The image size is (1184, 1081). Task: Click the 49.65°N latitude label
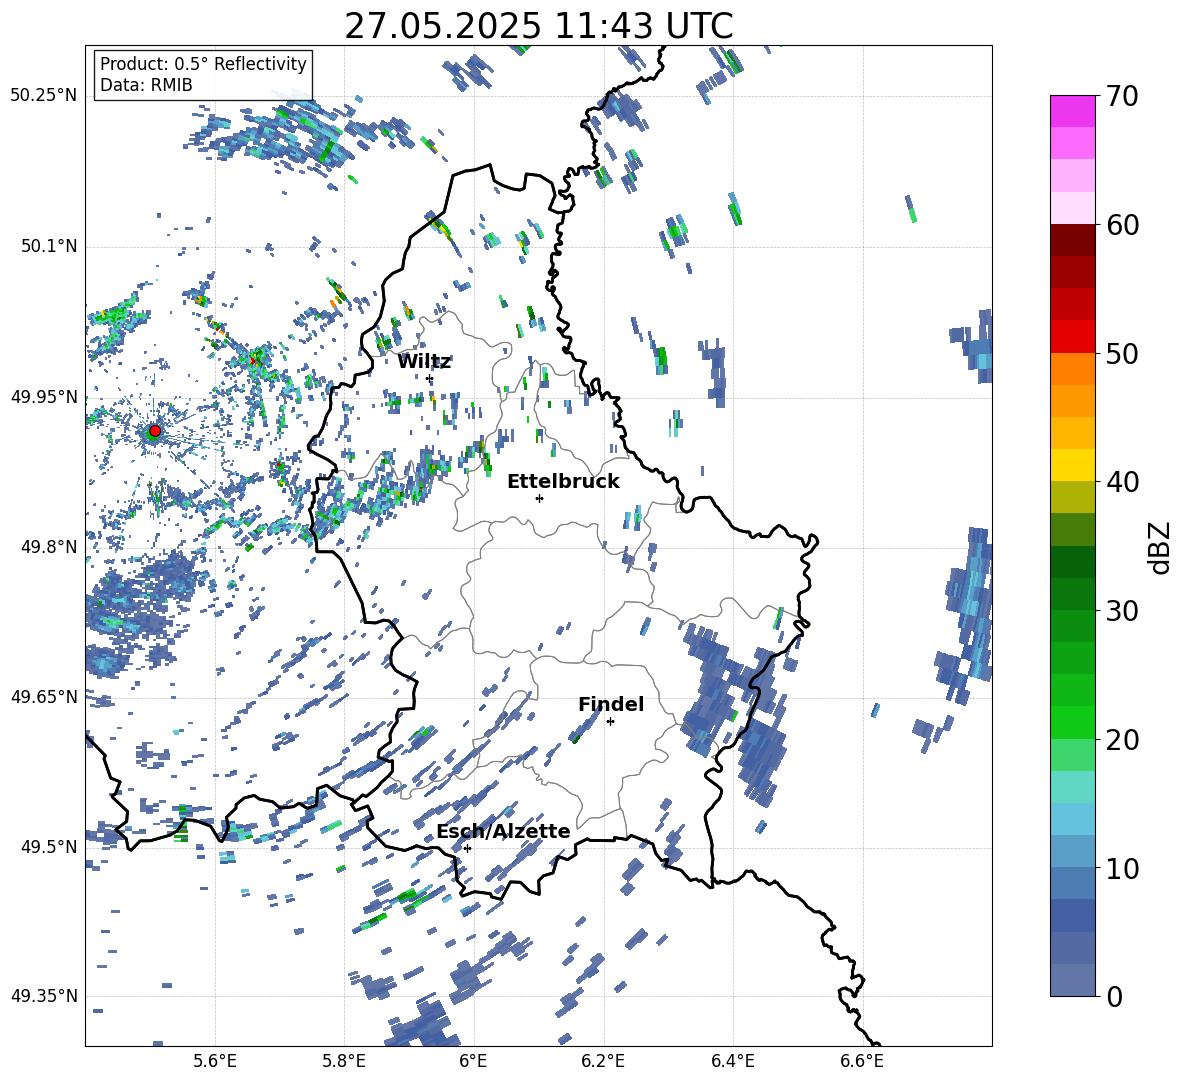click(x=44, y=696)
